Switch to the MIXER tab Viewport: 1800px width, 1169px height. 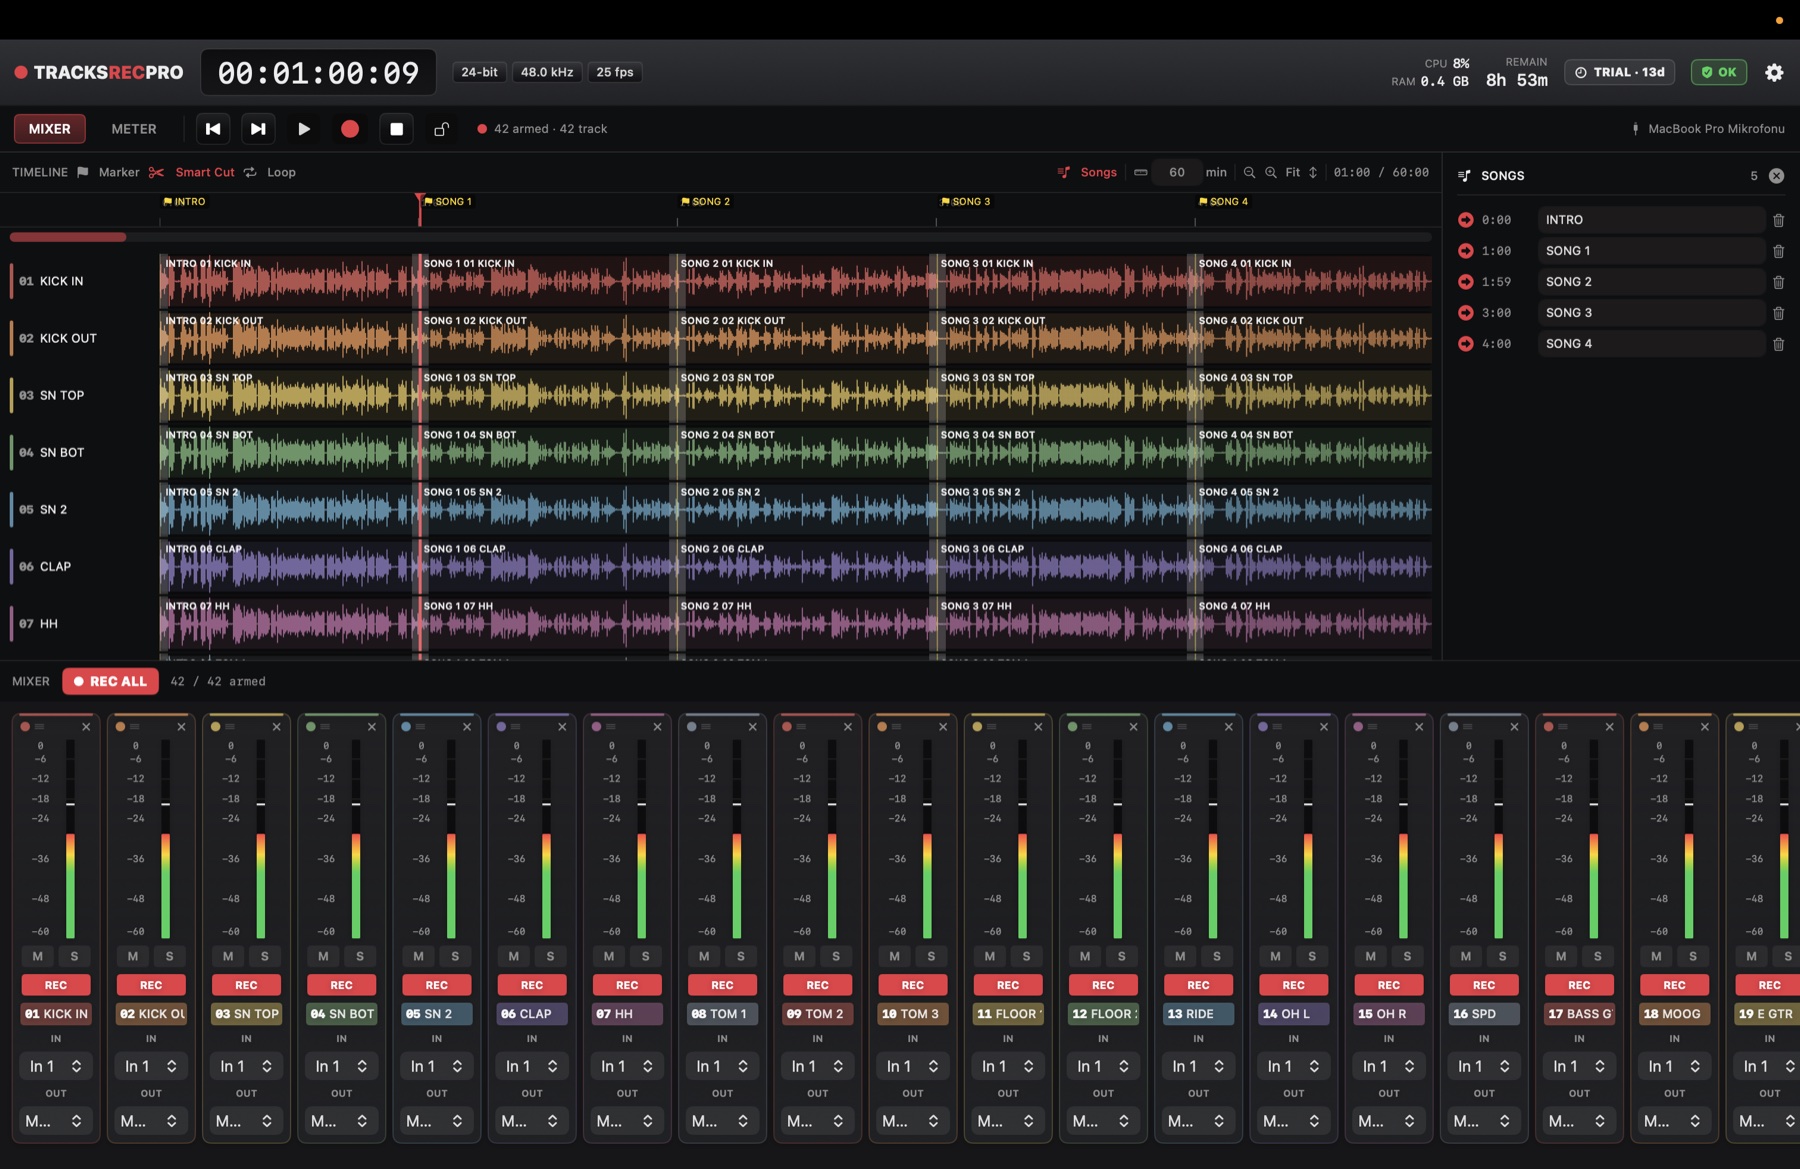click(49, 129)
